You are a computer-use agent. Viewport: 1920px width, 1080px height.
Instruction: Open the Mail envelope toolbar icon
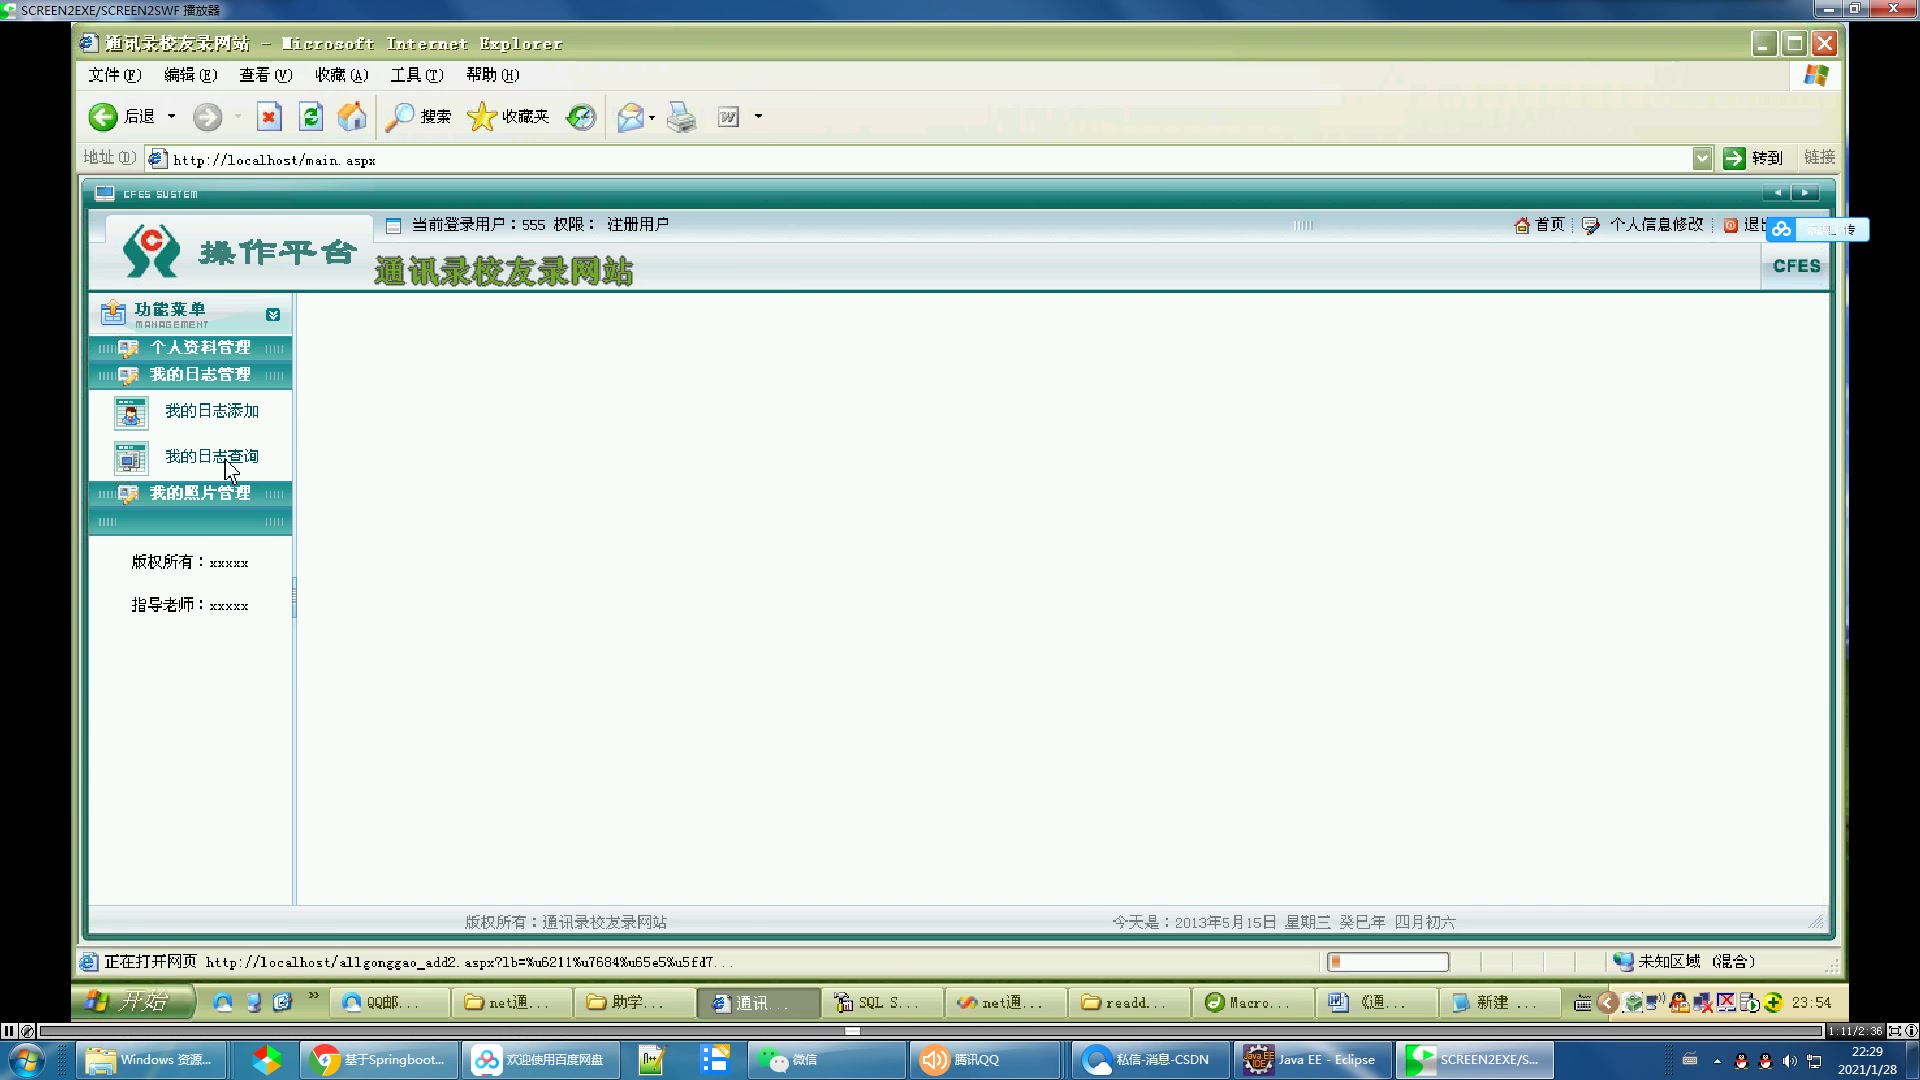tap(630, 117)
